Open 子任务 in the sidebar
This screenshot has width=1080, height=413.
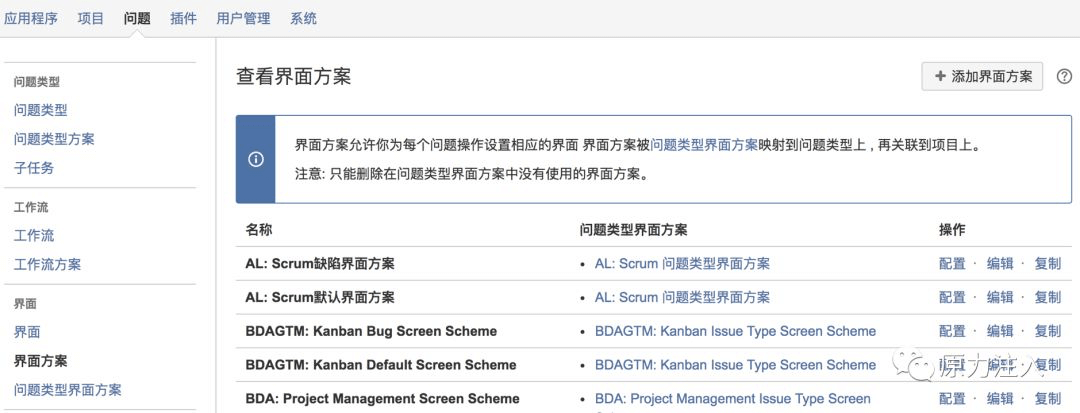click(34, 167)
